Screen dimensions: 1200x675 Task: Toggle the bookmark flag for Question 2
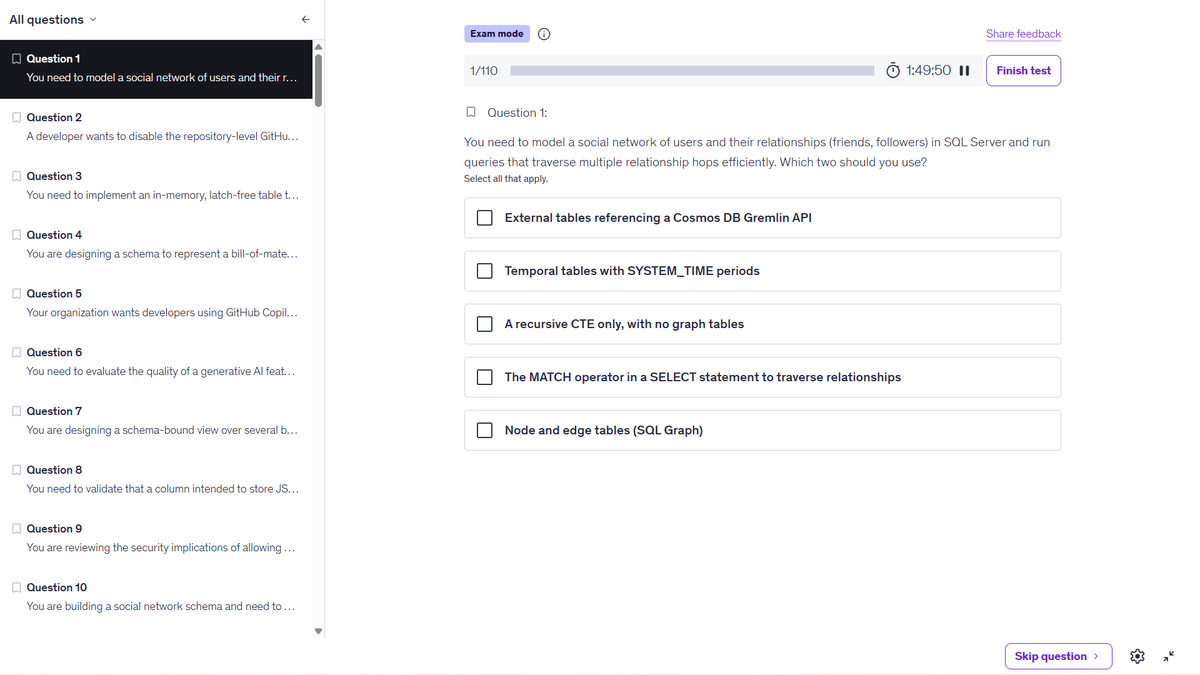[x=16, y=117]
